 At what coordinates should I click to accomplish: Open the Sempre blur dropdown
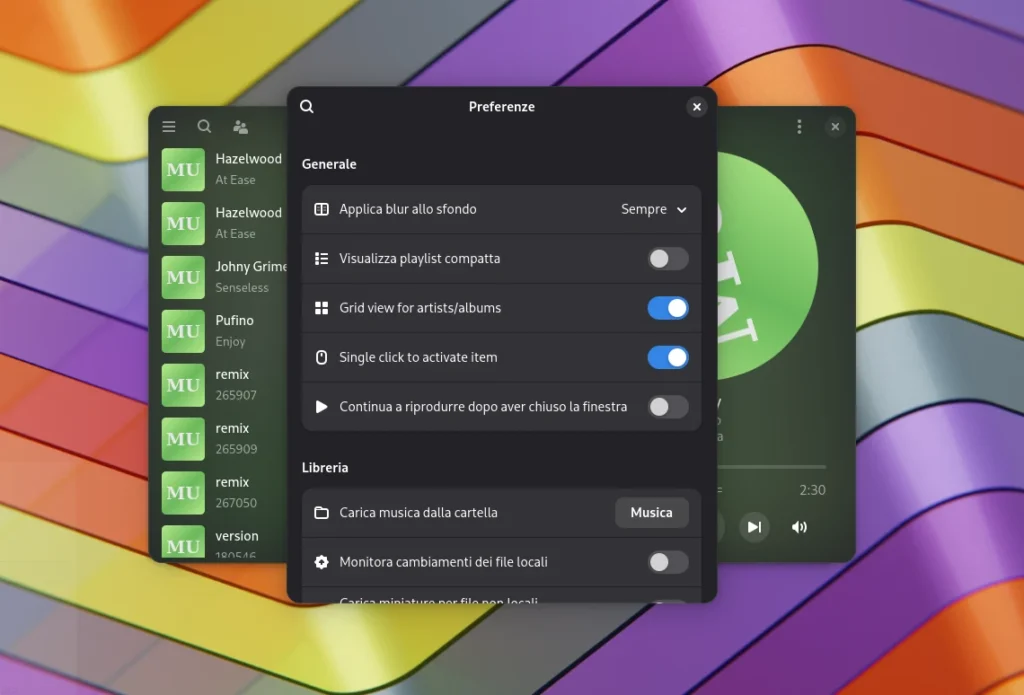coord(654,210)
